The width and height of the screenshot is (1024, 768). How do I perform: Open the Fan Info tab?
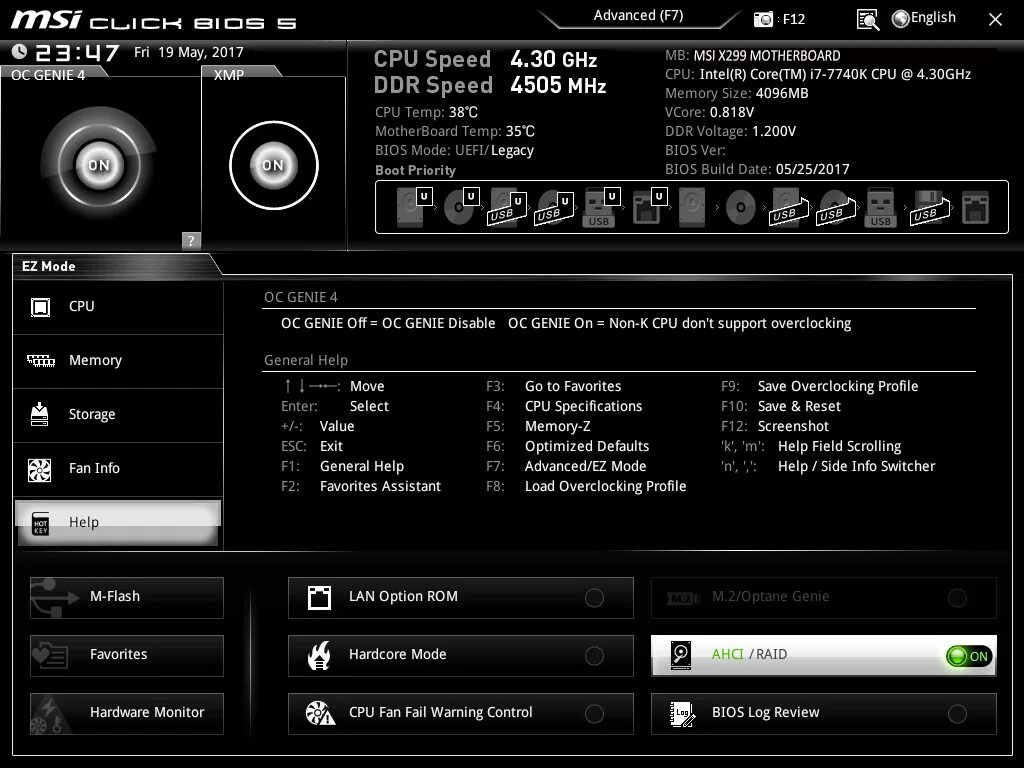(118, 469)
